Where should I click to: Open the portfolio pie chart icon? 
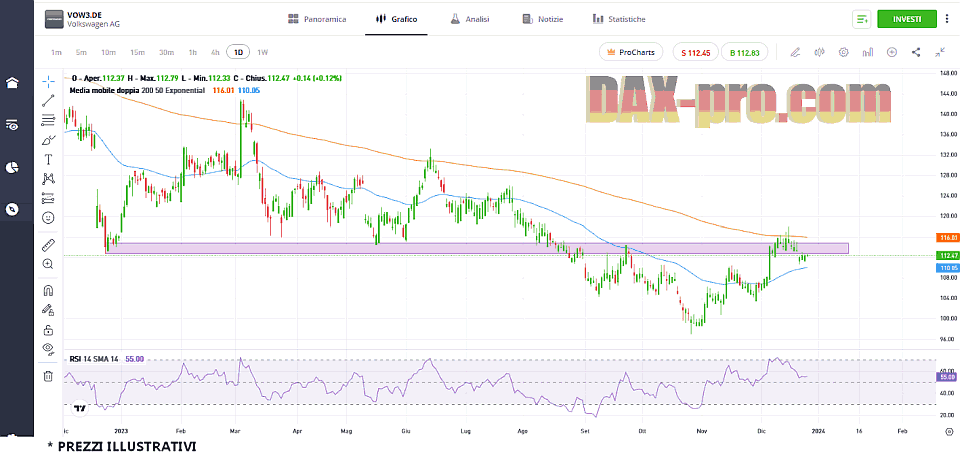[12, 167]
